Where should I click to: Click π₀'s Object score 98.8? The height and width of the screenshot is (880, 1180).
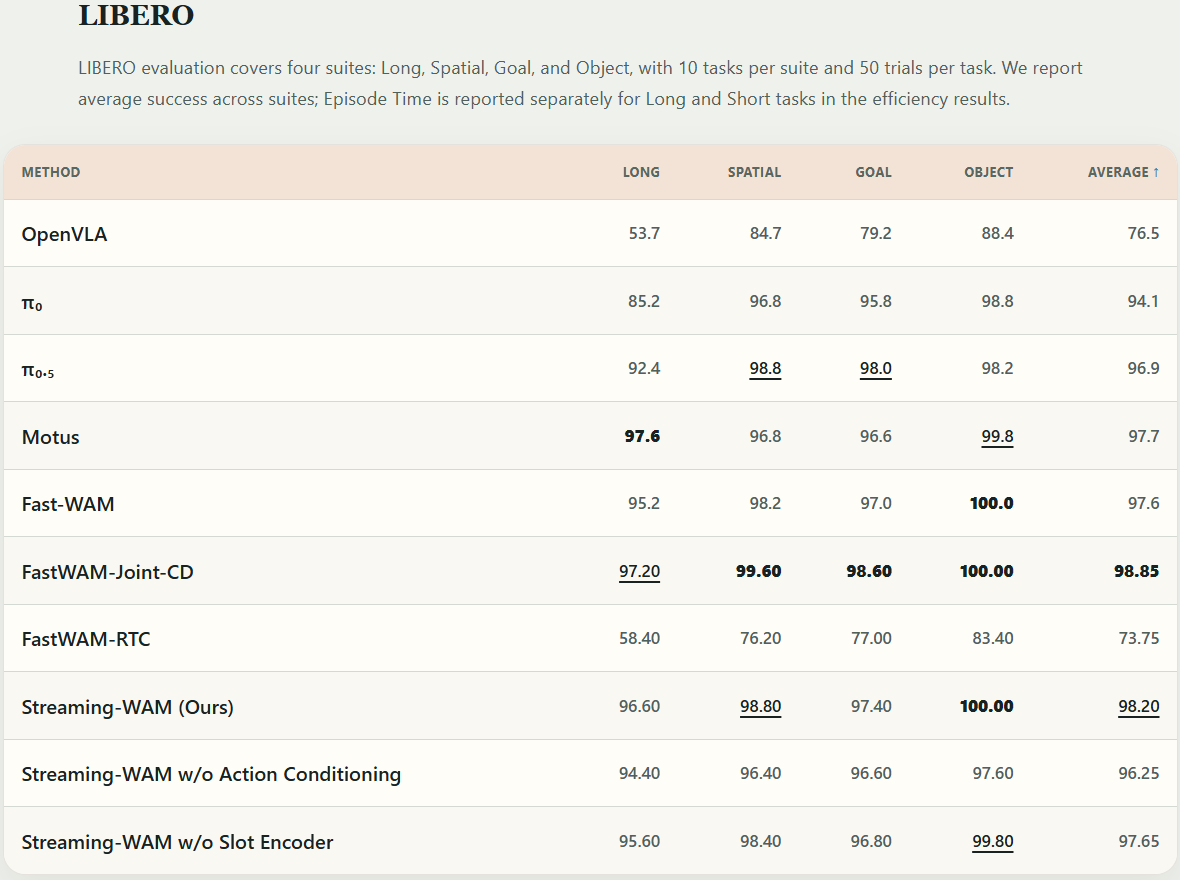tap(997, 301)
